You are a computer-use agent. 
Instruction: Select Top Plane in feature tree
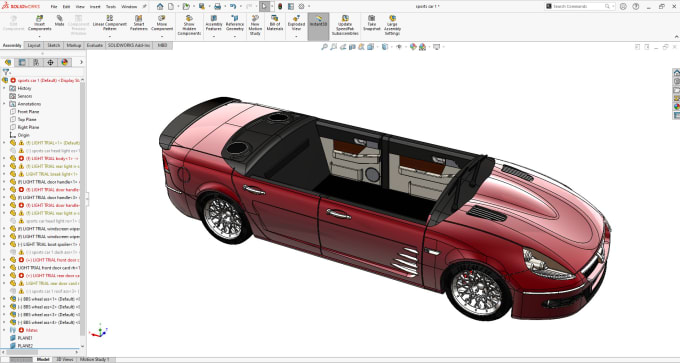click(x=27, y=119)
